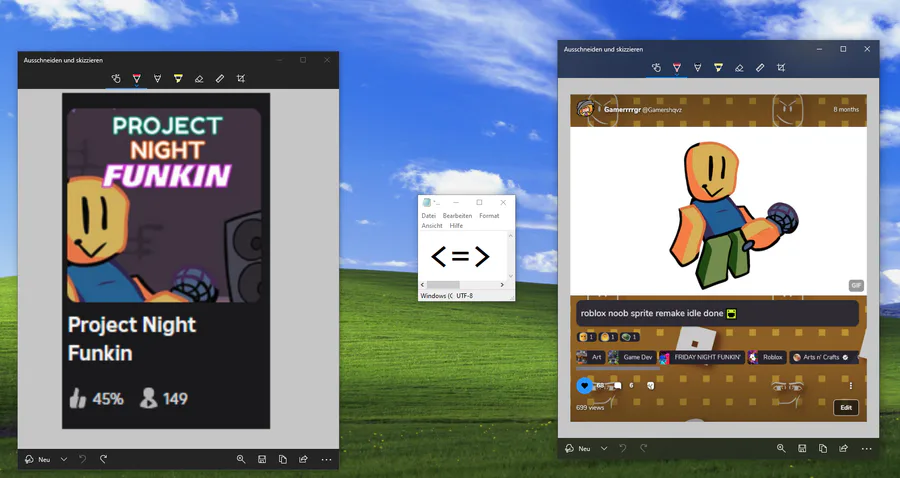Screen dimensions: 900x478
Task: Click the GIF badge on the noob image
Action: click(856, 285)
